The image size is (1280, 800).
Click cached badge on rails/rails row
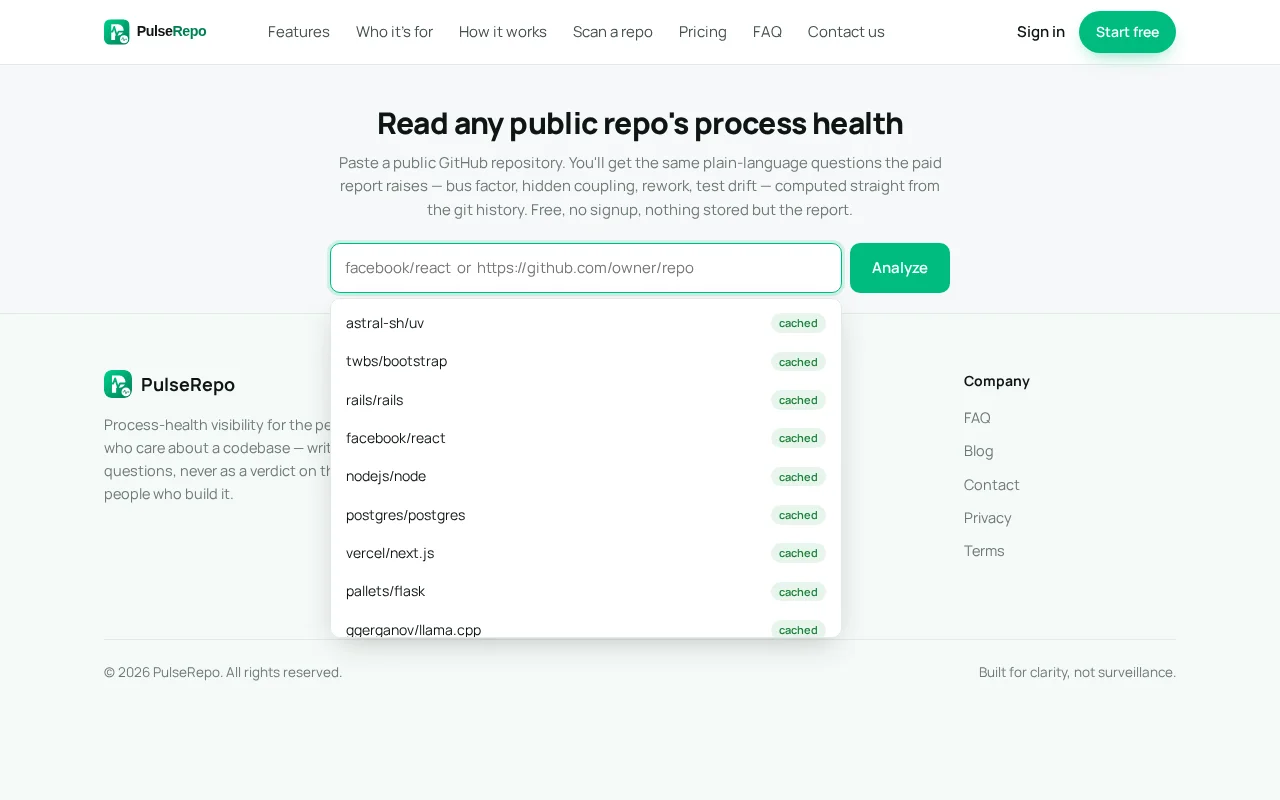point(798,400)
